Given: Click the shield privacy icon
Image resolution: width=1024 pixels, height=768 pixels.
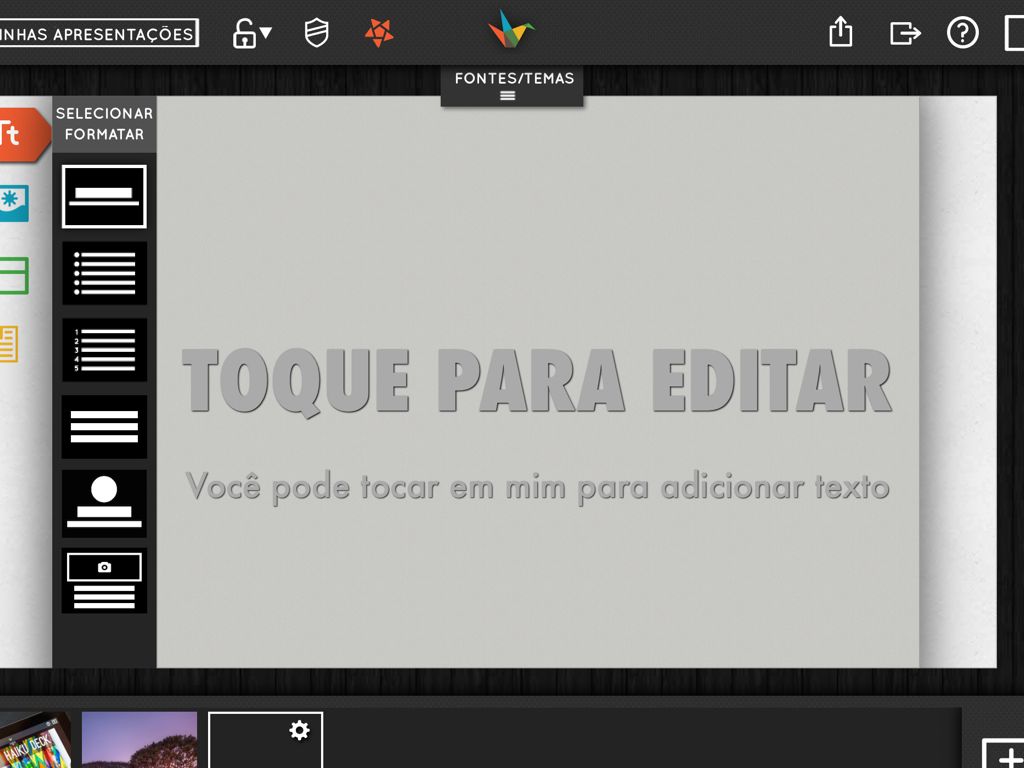Looking at the screenshot, I should coord(316,33).
